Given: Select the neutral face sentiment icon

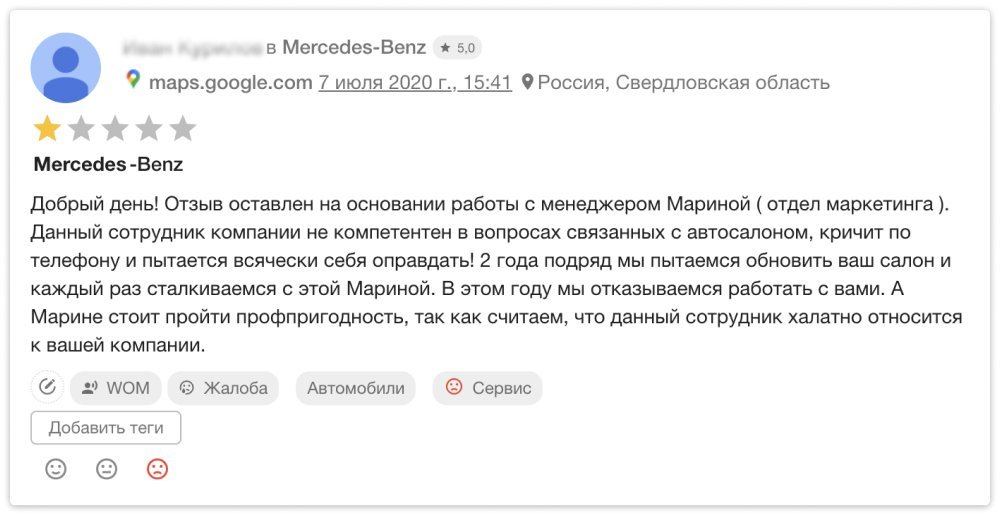Looking at the screenshot, I should pos(107,470).
